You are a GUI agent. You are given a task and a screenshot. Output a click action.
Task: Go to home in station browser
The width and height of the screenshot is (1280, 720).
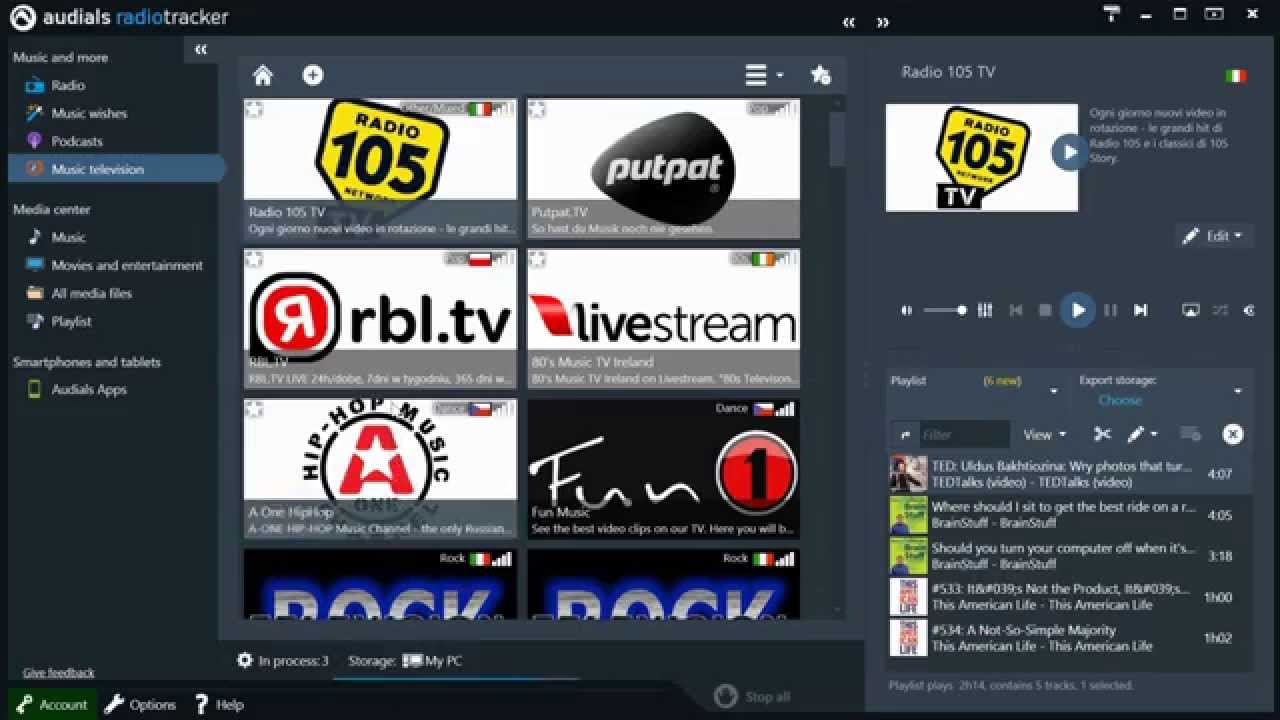click(x=263, y=75)
